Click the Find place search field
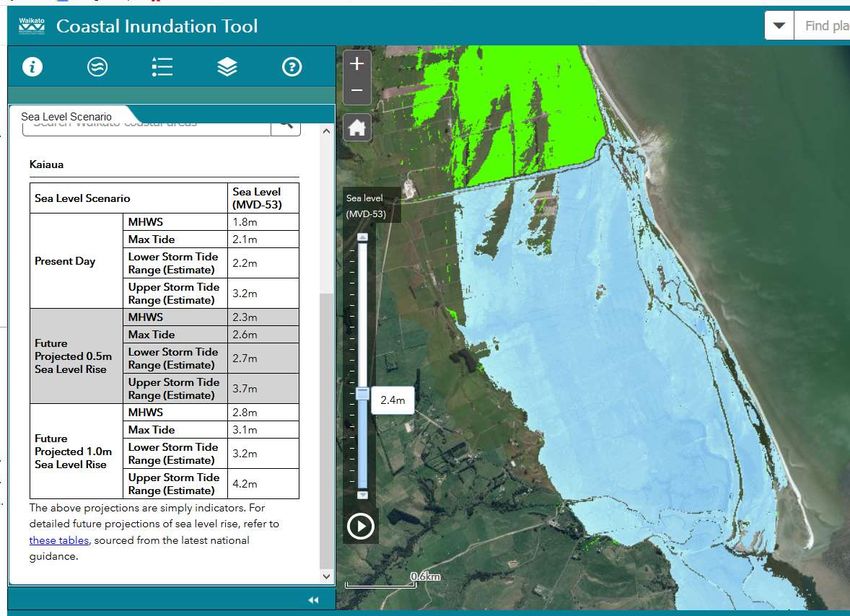The width and height of the screenshot is (850, 616). pos(822,25)
